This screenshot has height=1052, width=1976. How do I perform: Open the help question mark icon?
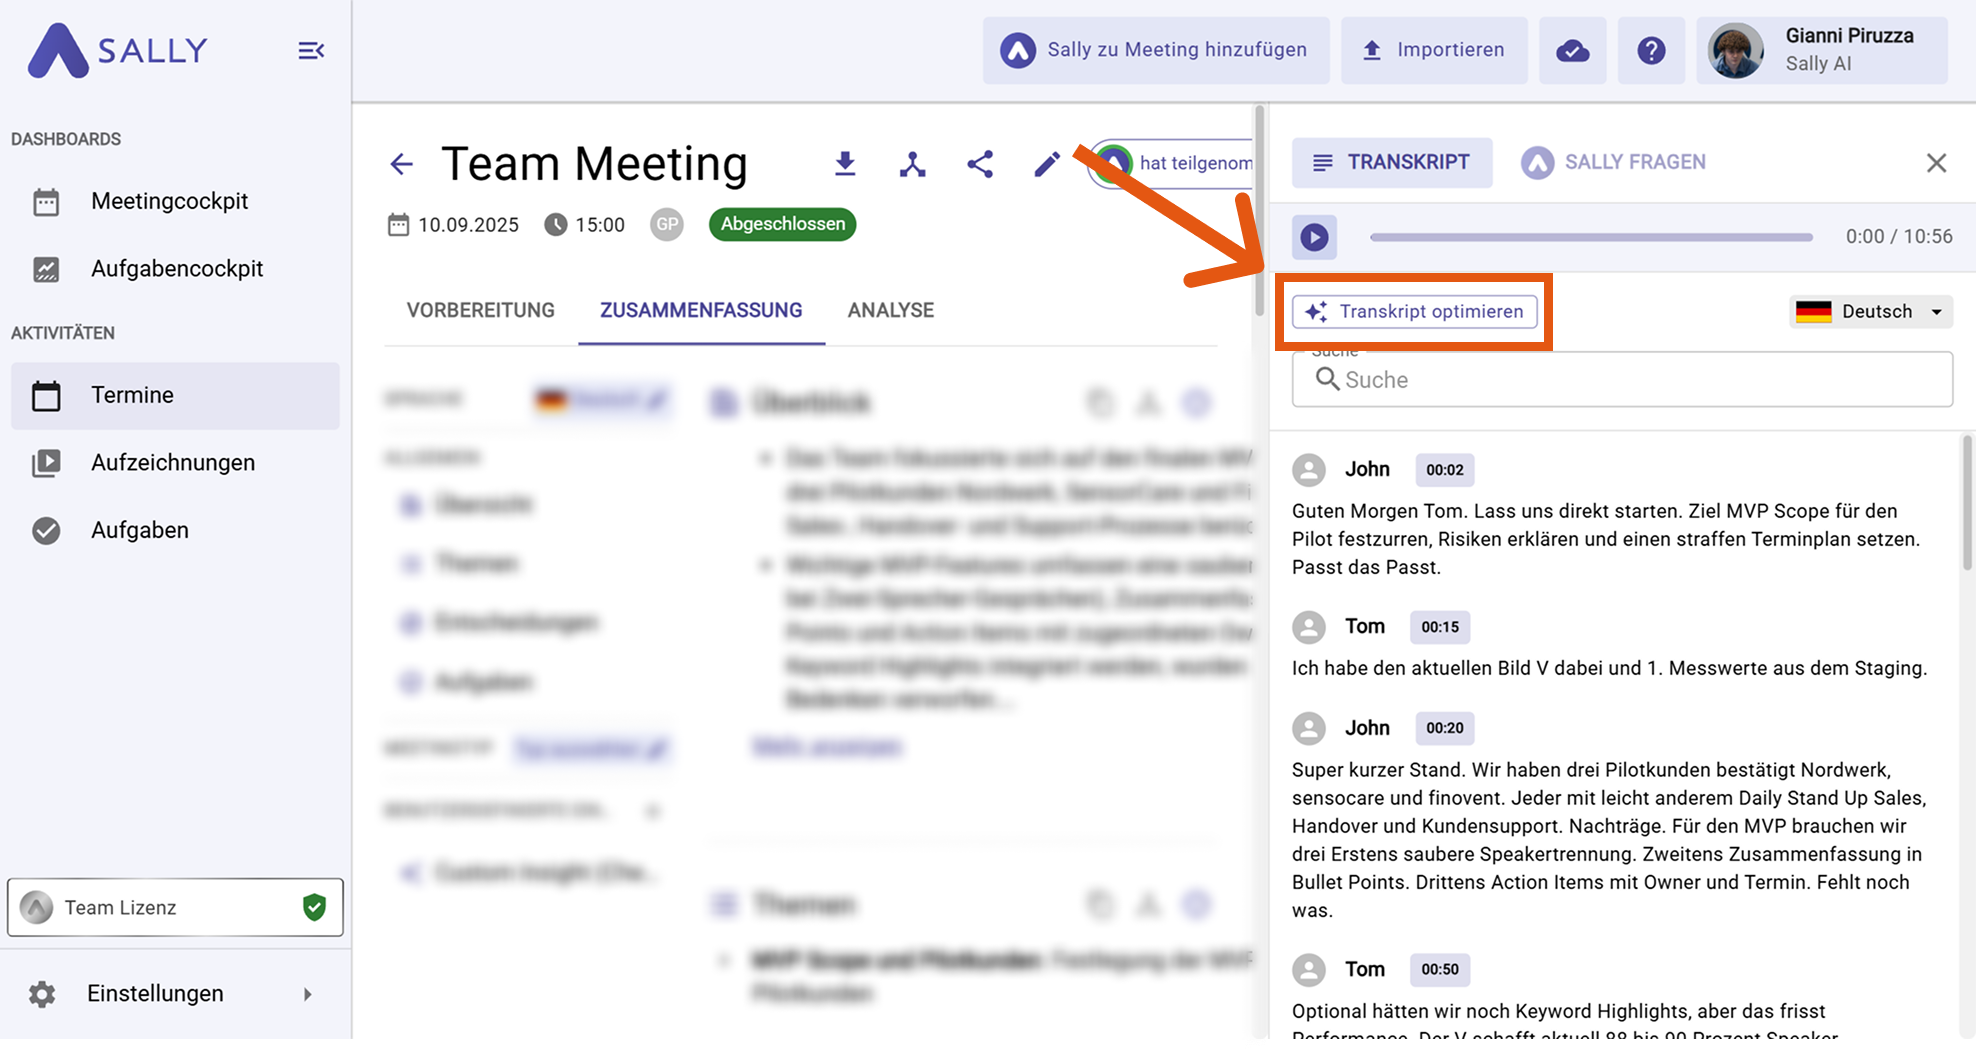[1651, 50]
